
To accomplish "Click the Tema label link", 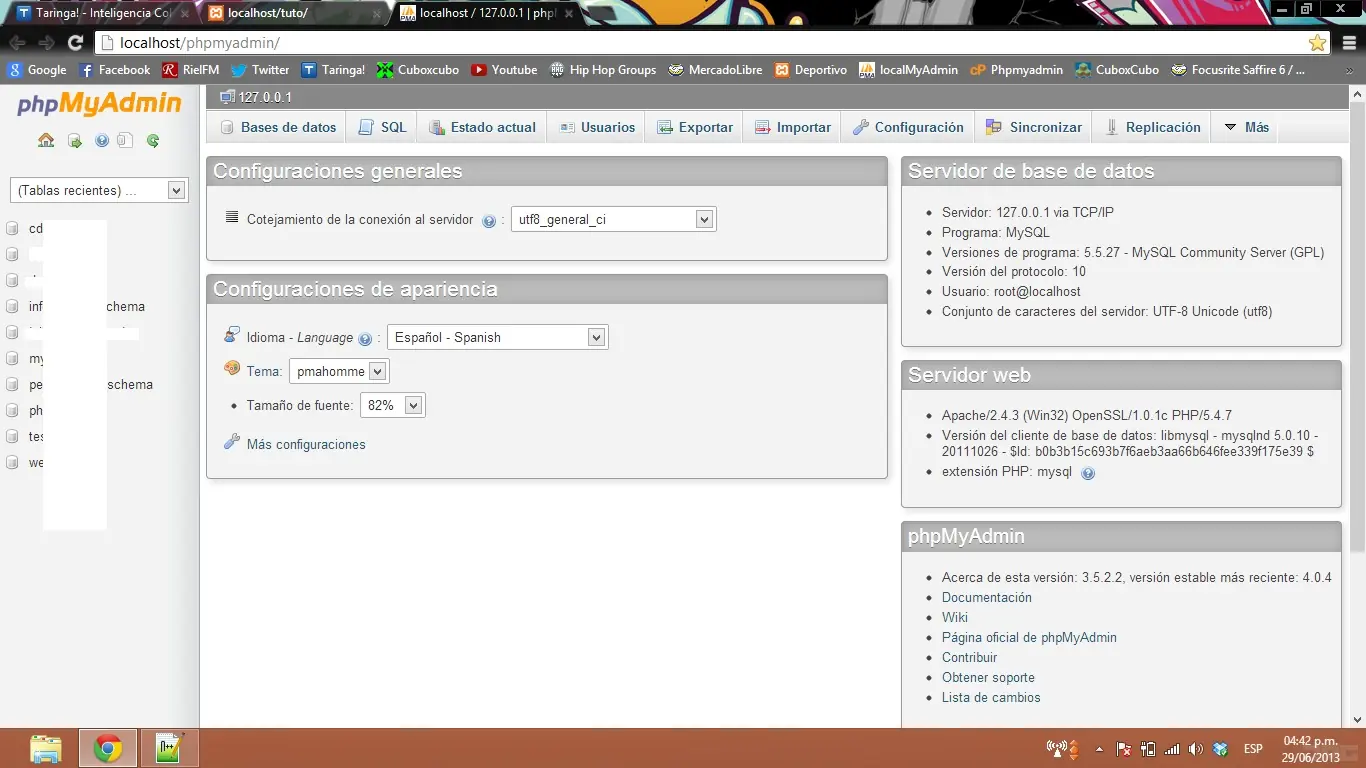I will tap(264, 372).
